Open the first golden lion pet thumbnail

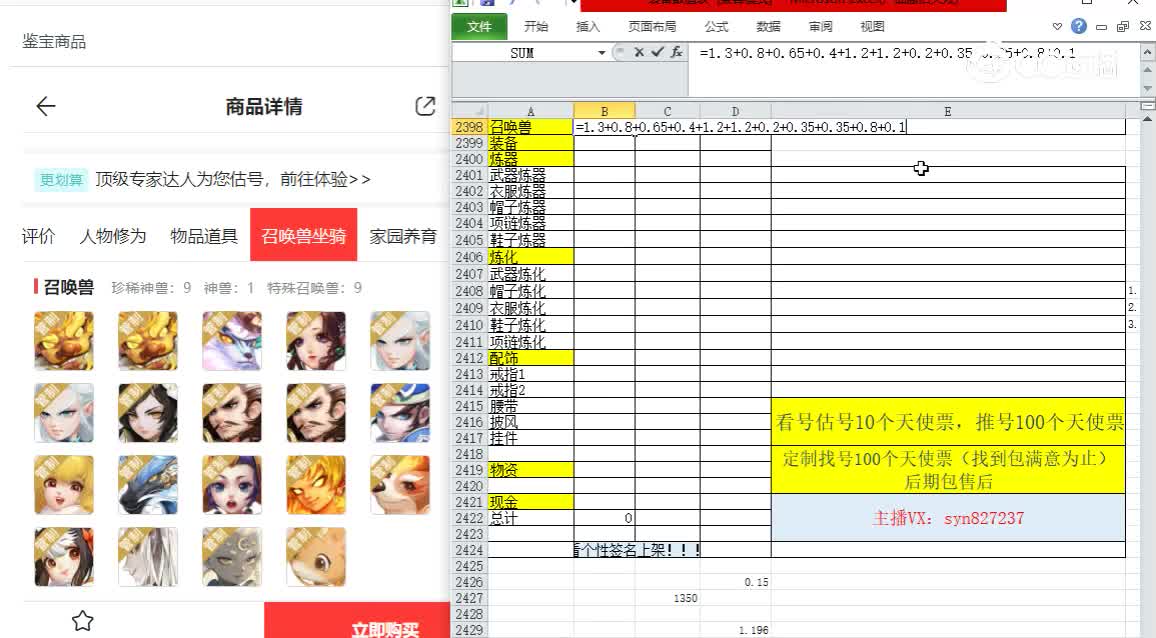[64, 341]
